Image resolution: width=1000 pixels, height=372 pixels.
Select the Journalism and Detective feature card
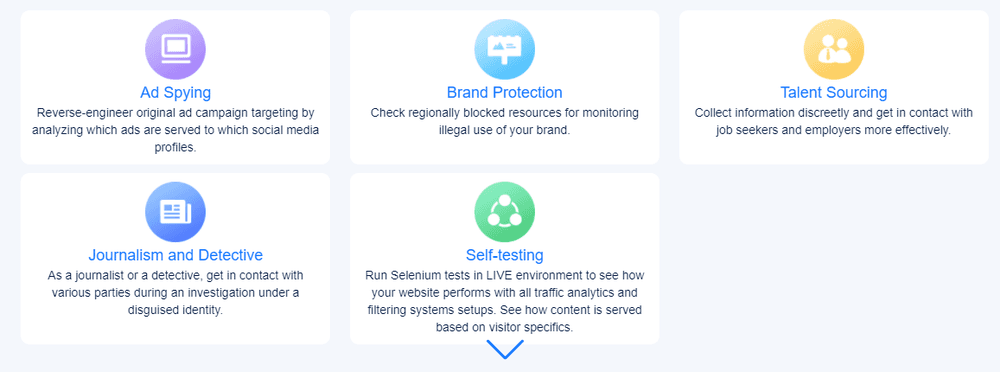click(175, 258)
